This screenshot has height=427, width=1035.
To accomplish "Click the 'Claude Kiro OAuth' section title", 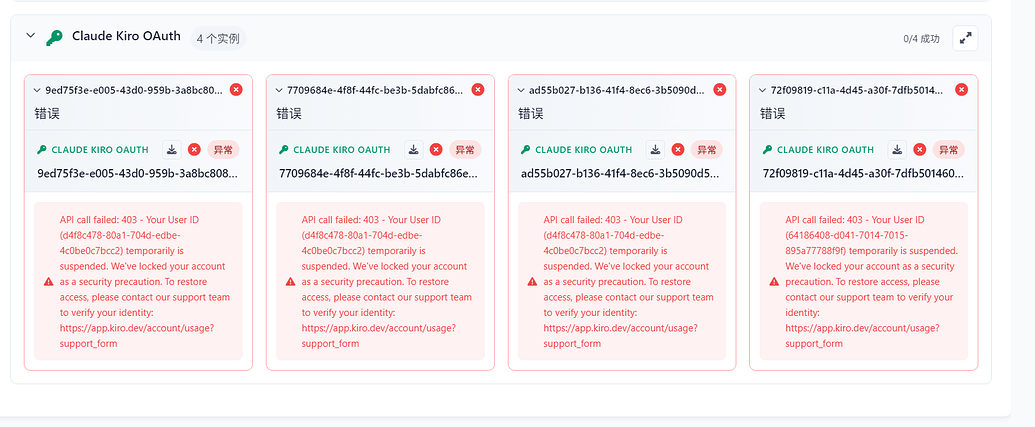I will [x=126, y=36].
